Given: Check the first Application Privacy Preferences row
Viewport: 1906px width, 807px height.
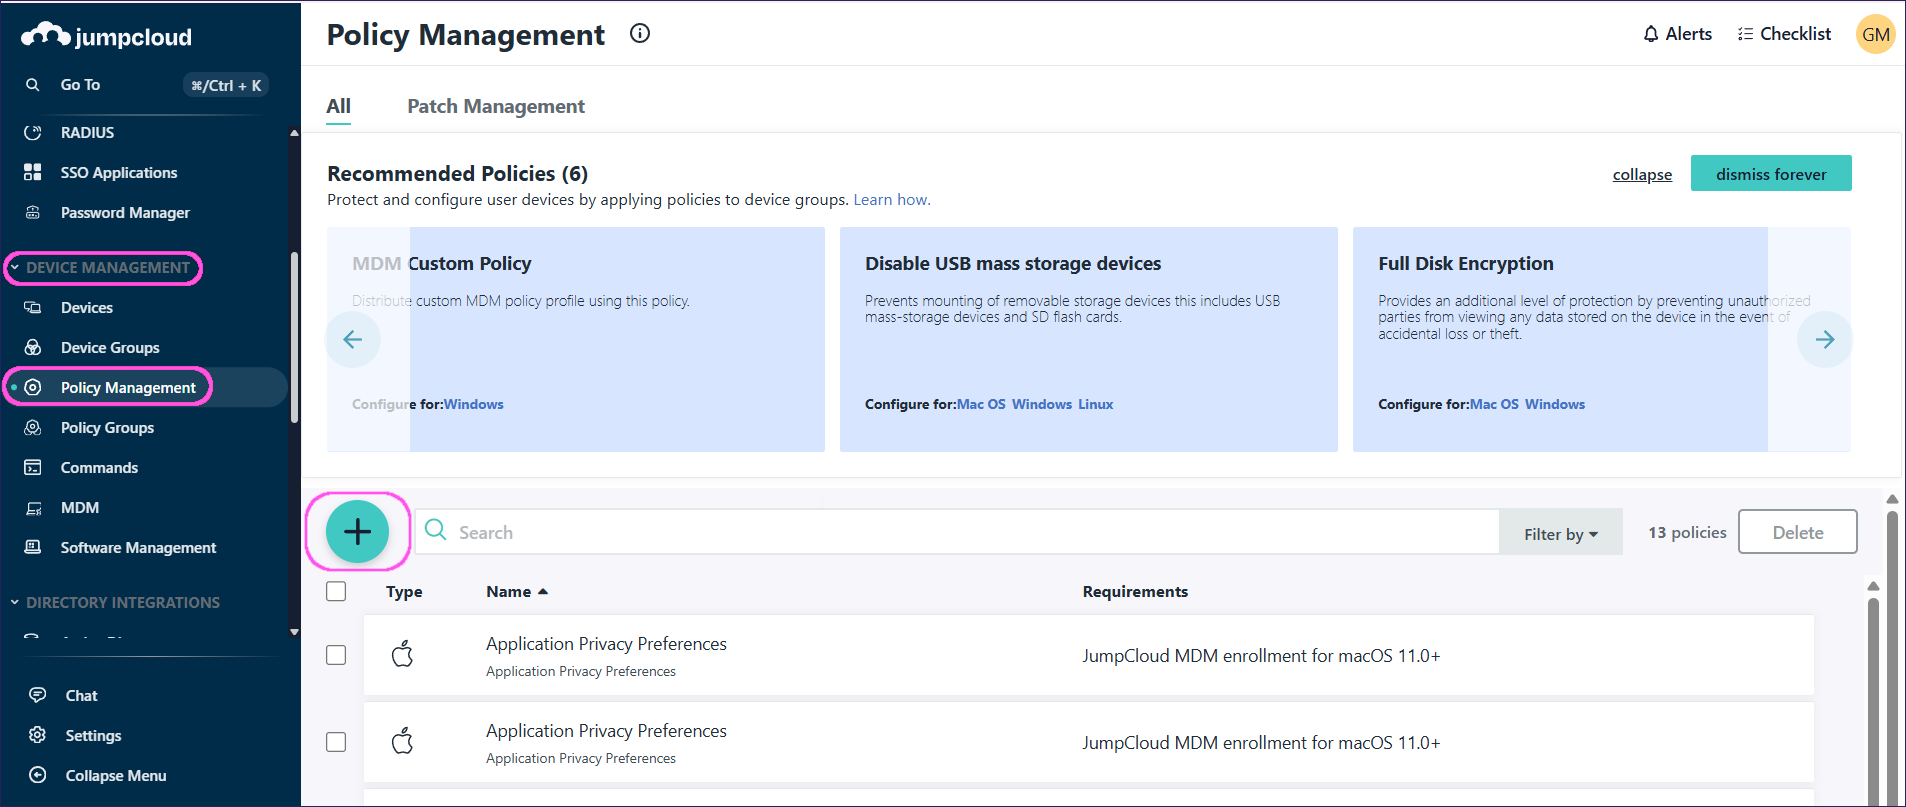Looking at the screenshot, I should 336,655.
